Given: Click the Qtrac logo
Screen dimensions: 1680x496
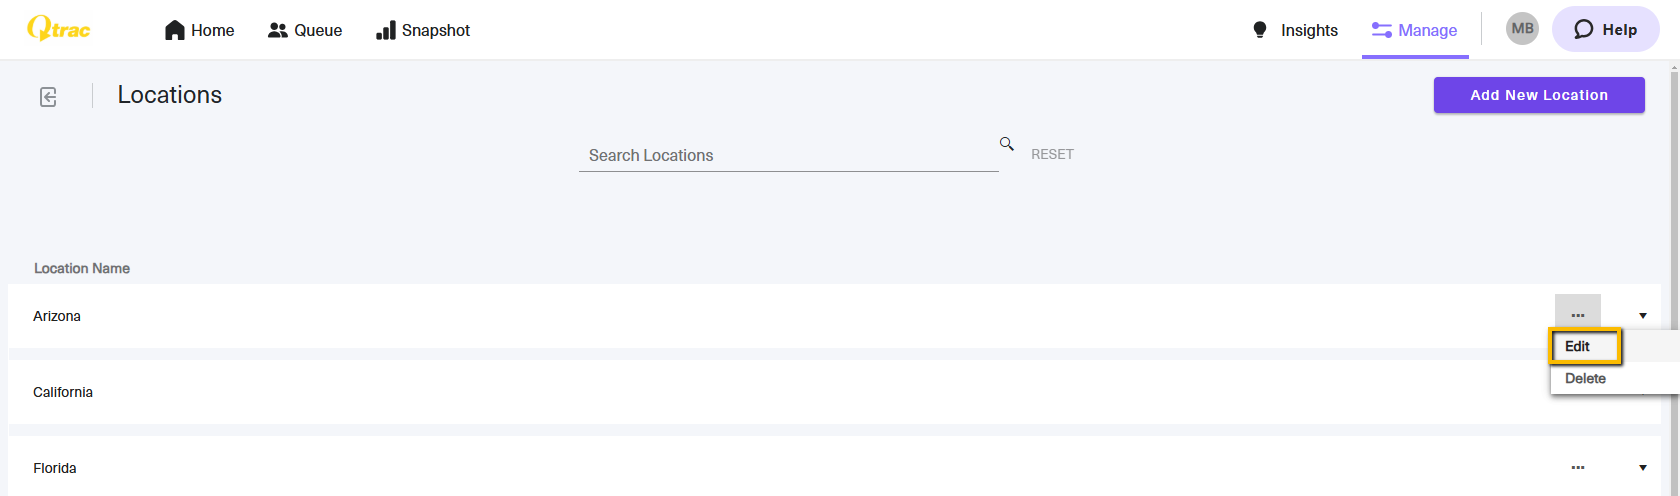Looking at the screenshot, I should [58, 29].
